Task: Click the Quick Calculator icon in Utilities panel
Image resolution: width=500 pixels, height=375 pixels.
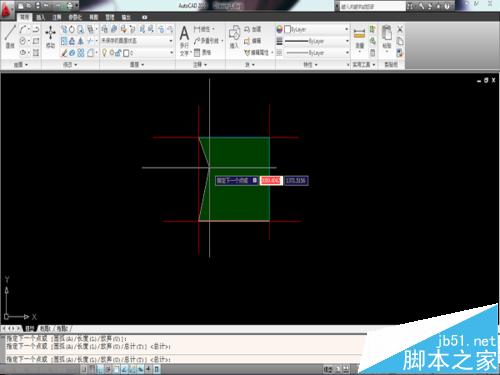Action: click(x=373, y=53)
